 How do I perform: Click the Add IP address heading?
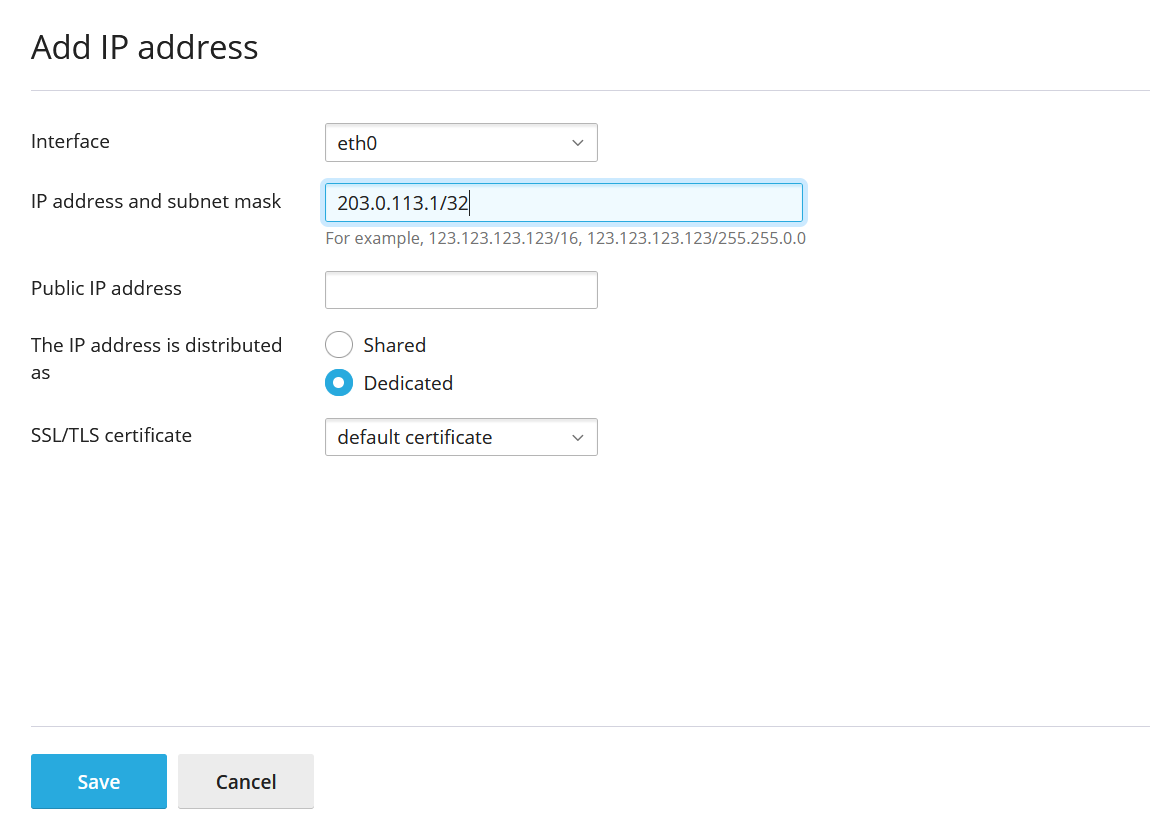click(x=144, y=46)
